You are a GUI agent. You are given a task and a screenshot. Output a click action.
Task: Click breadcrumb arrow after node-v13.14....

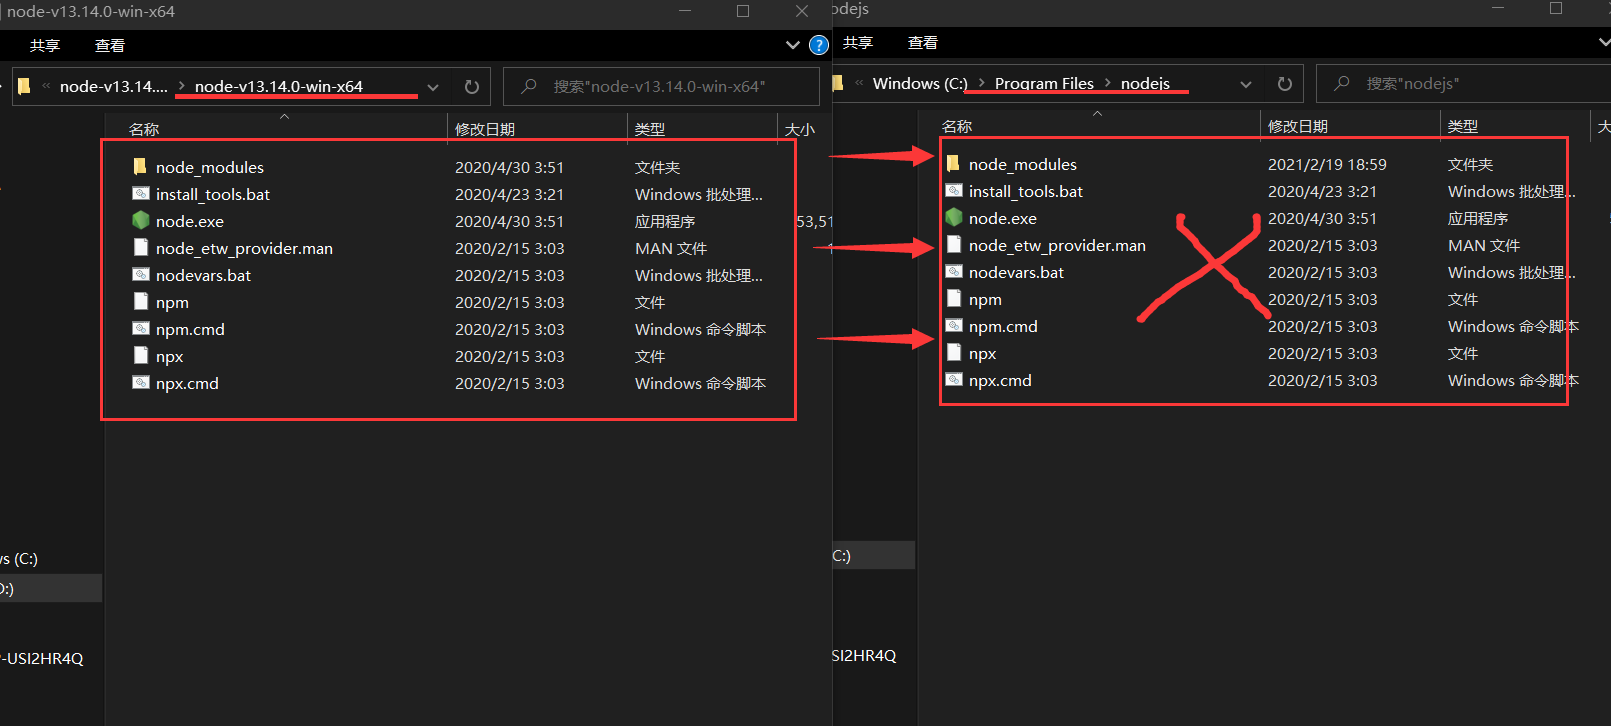pos(181,86)
